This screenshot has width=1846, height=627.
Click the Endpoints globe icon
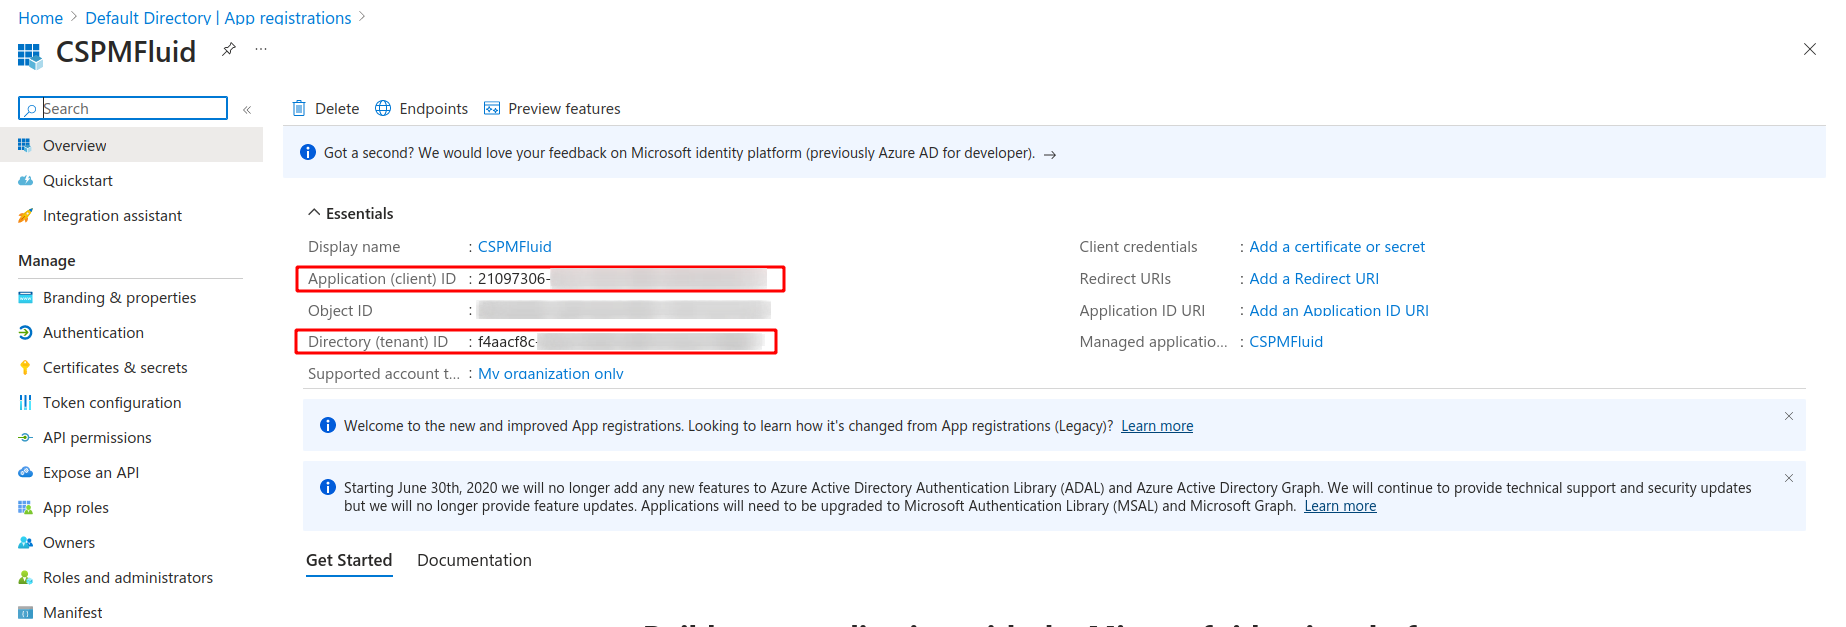(x=383, y=108)
